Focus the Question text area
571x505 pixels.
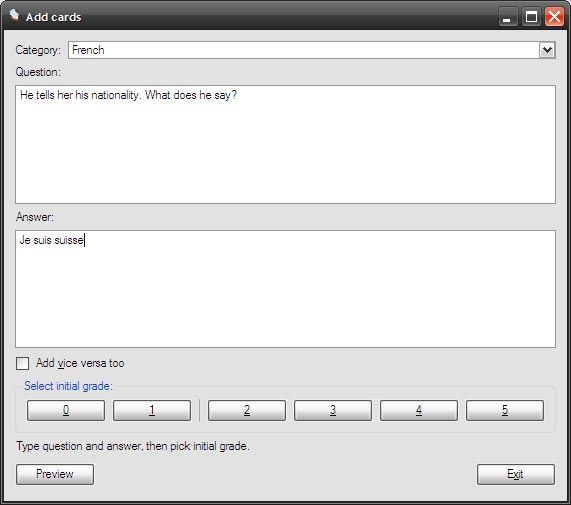286,144
